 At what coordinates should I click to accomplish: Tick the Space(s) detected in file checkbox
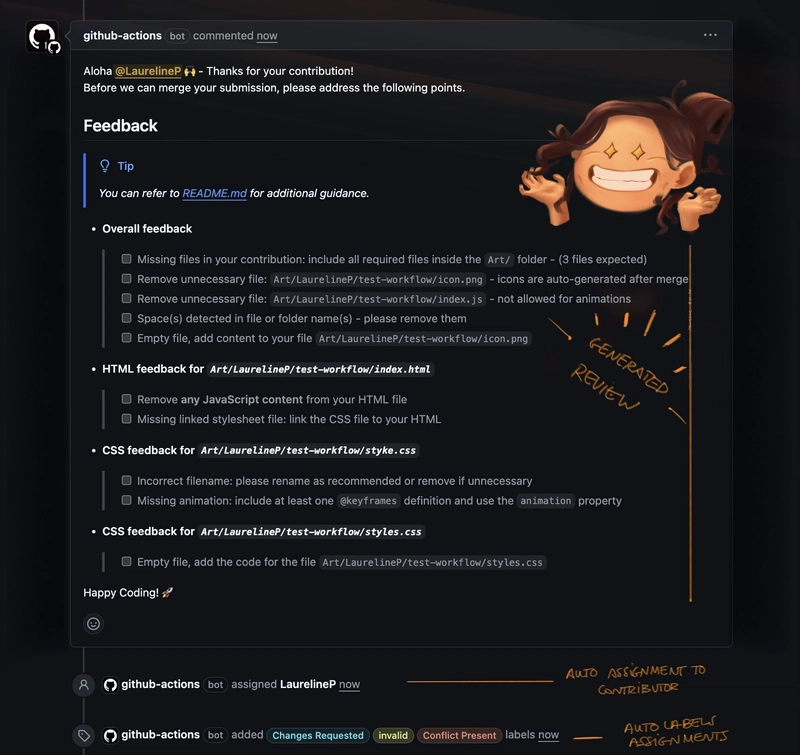tap(127, 318)
